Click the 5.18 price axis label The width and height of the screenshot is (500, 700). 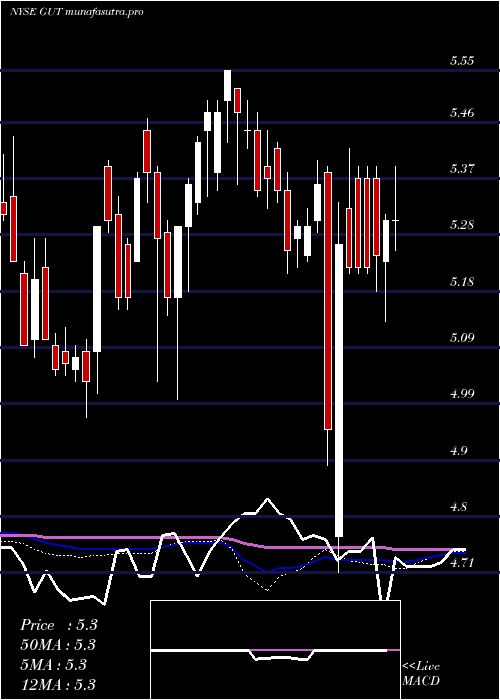[x=462, y=282]
